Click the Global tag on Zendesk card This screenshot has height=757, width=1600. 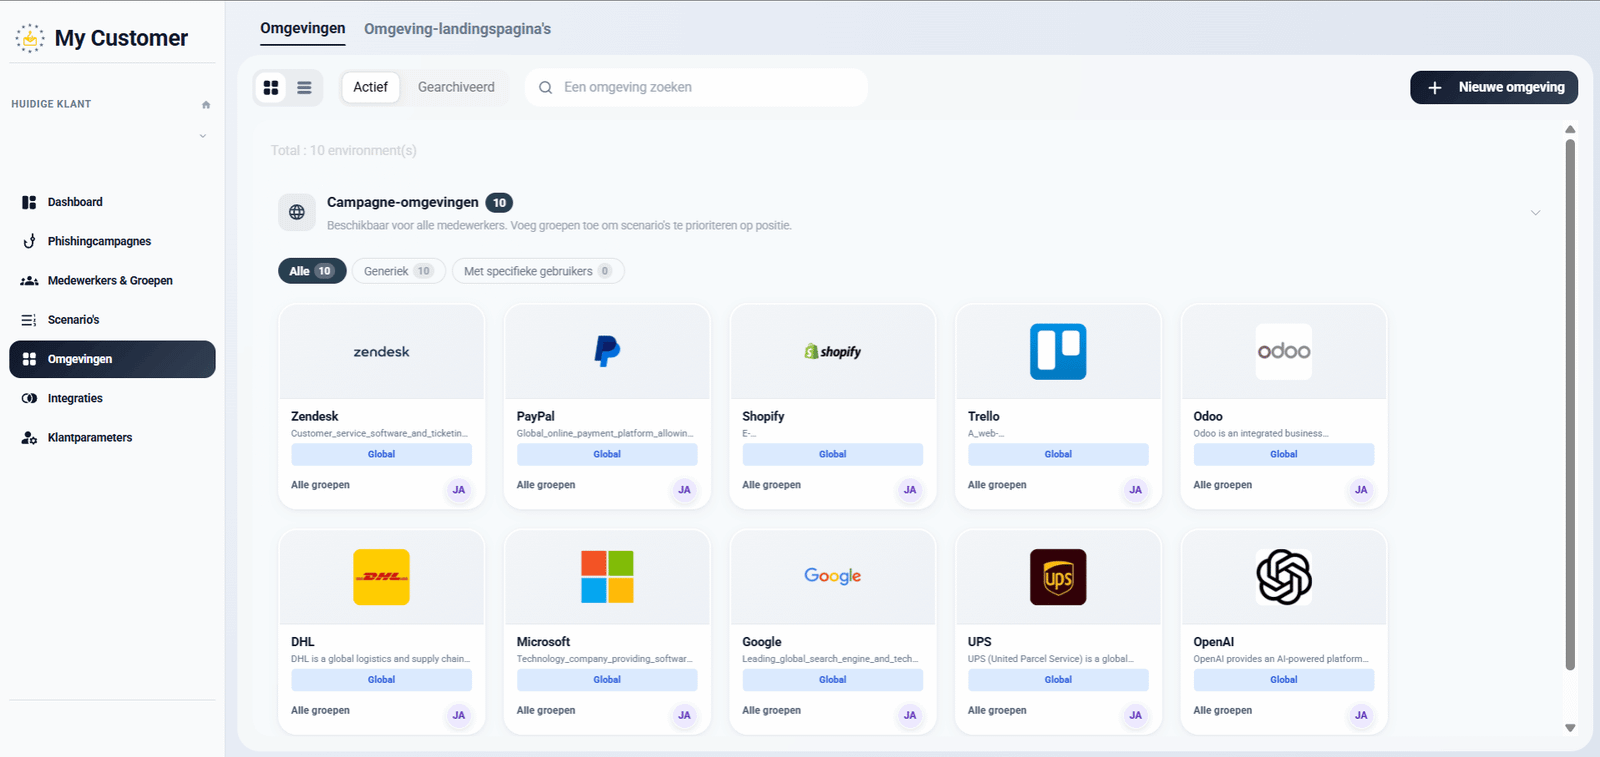coord(381,454)
